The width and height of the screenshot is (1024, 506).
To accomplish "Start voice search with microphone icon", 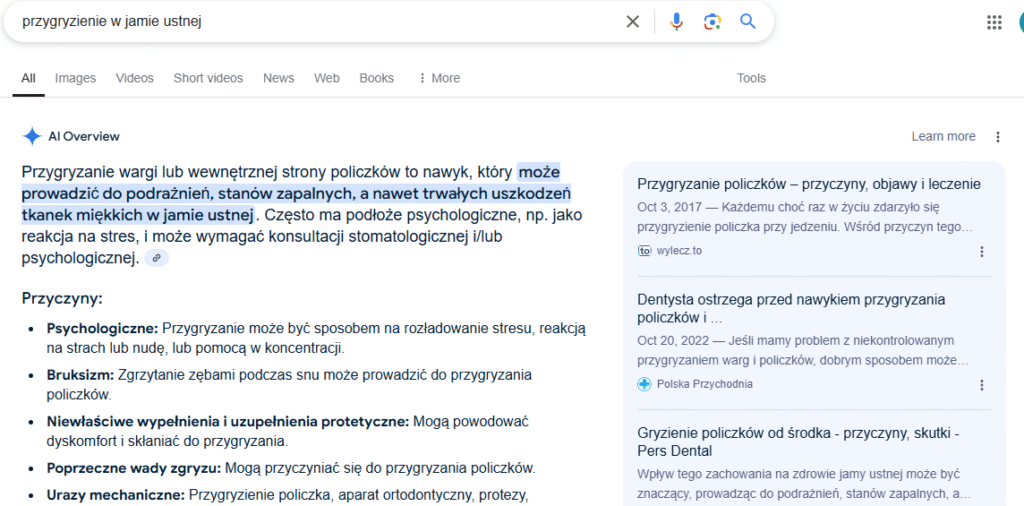I will tap(676, 22).
